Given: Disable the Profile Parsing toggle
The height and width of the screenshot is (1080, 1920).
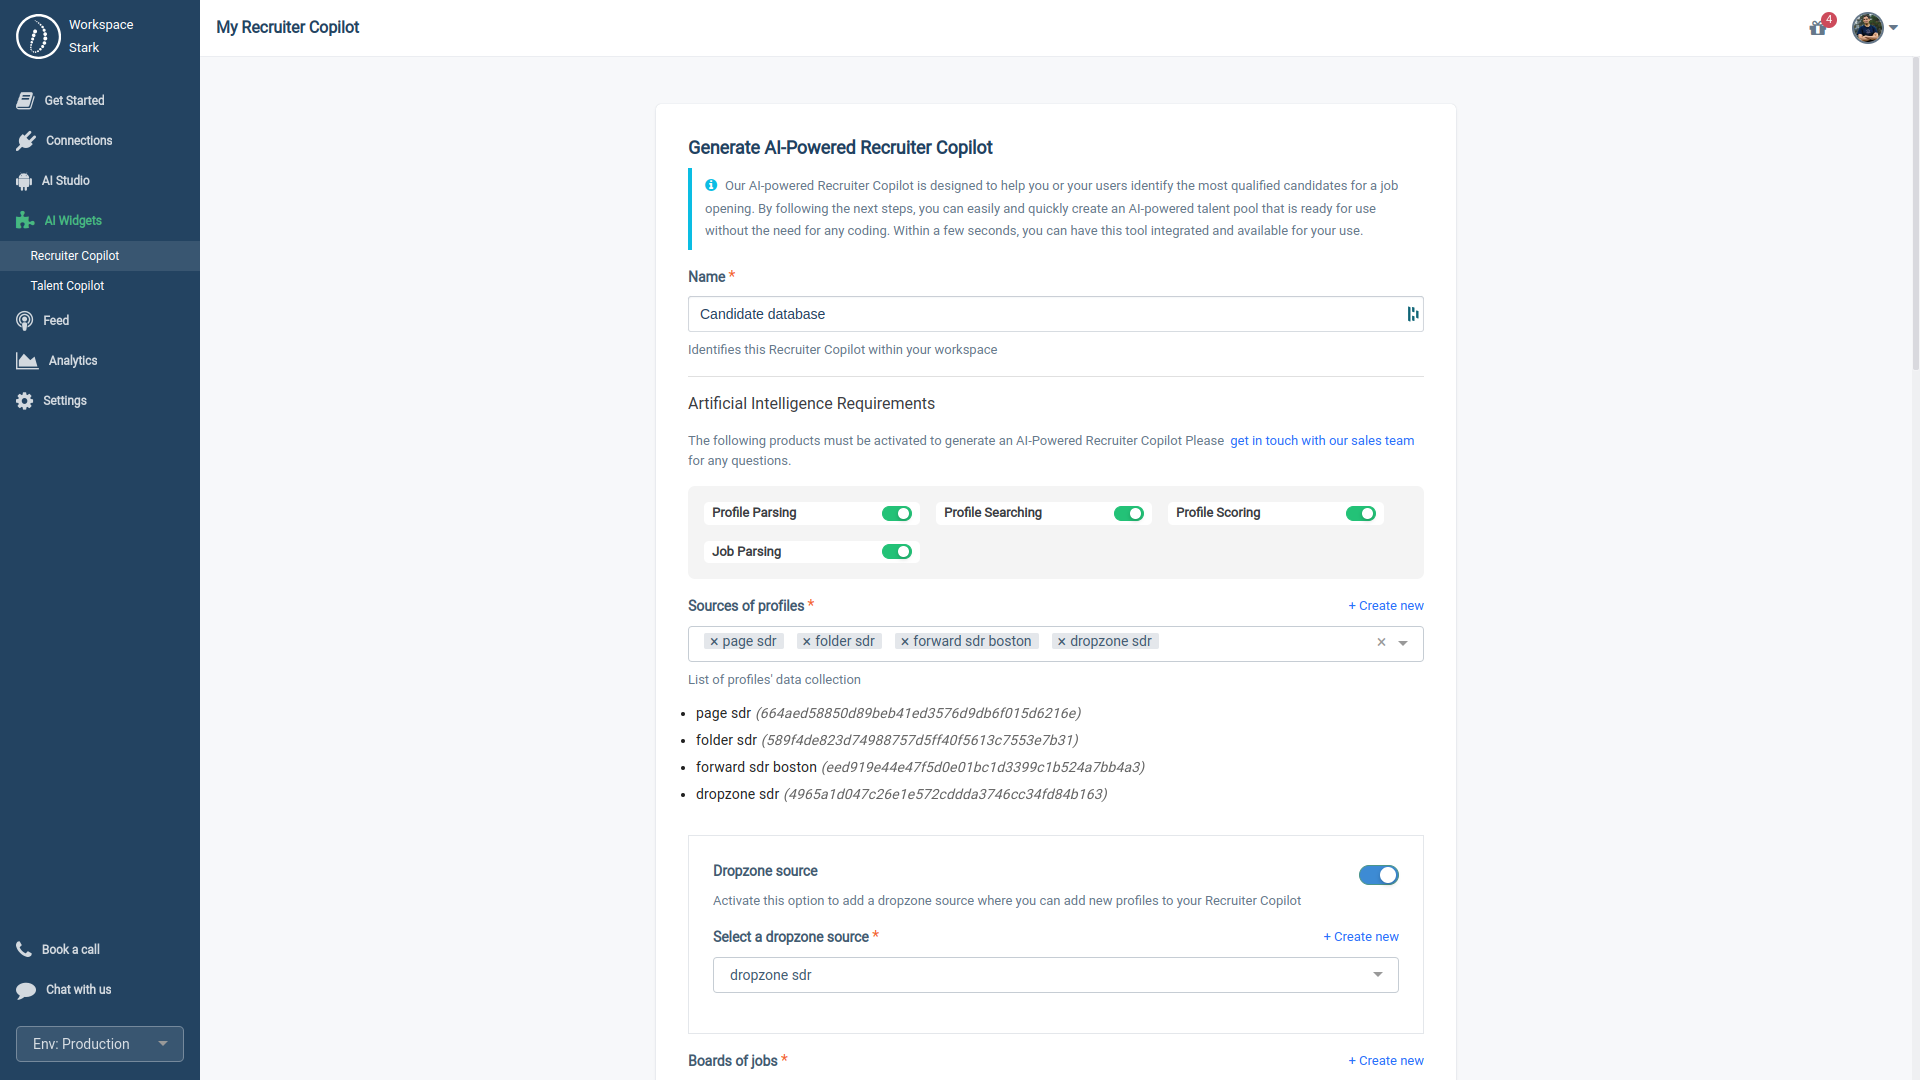Looking at the screenshot, I should [x=897, y=513].
